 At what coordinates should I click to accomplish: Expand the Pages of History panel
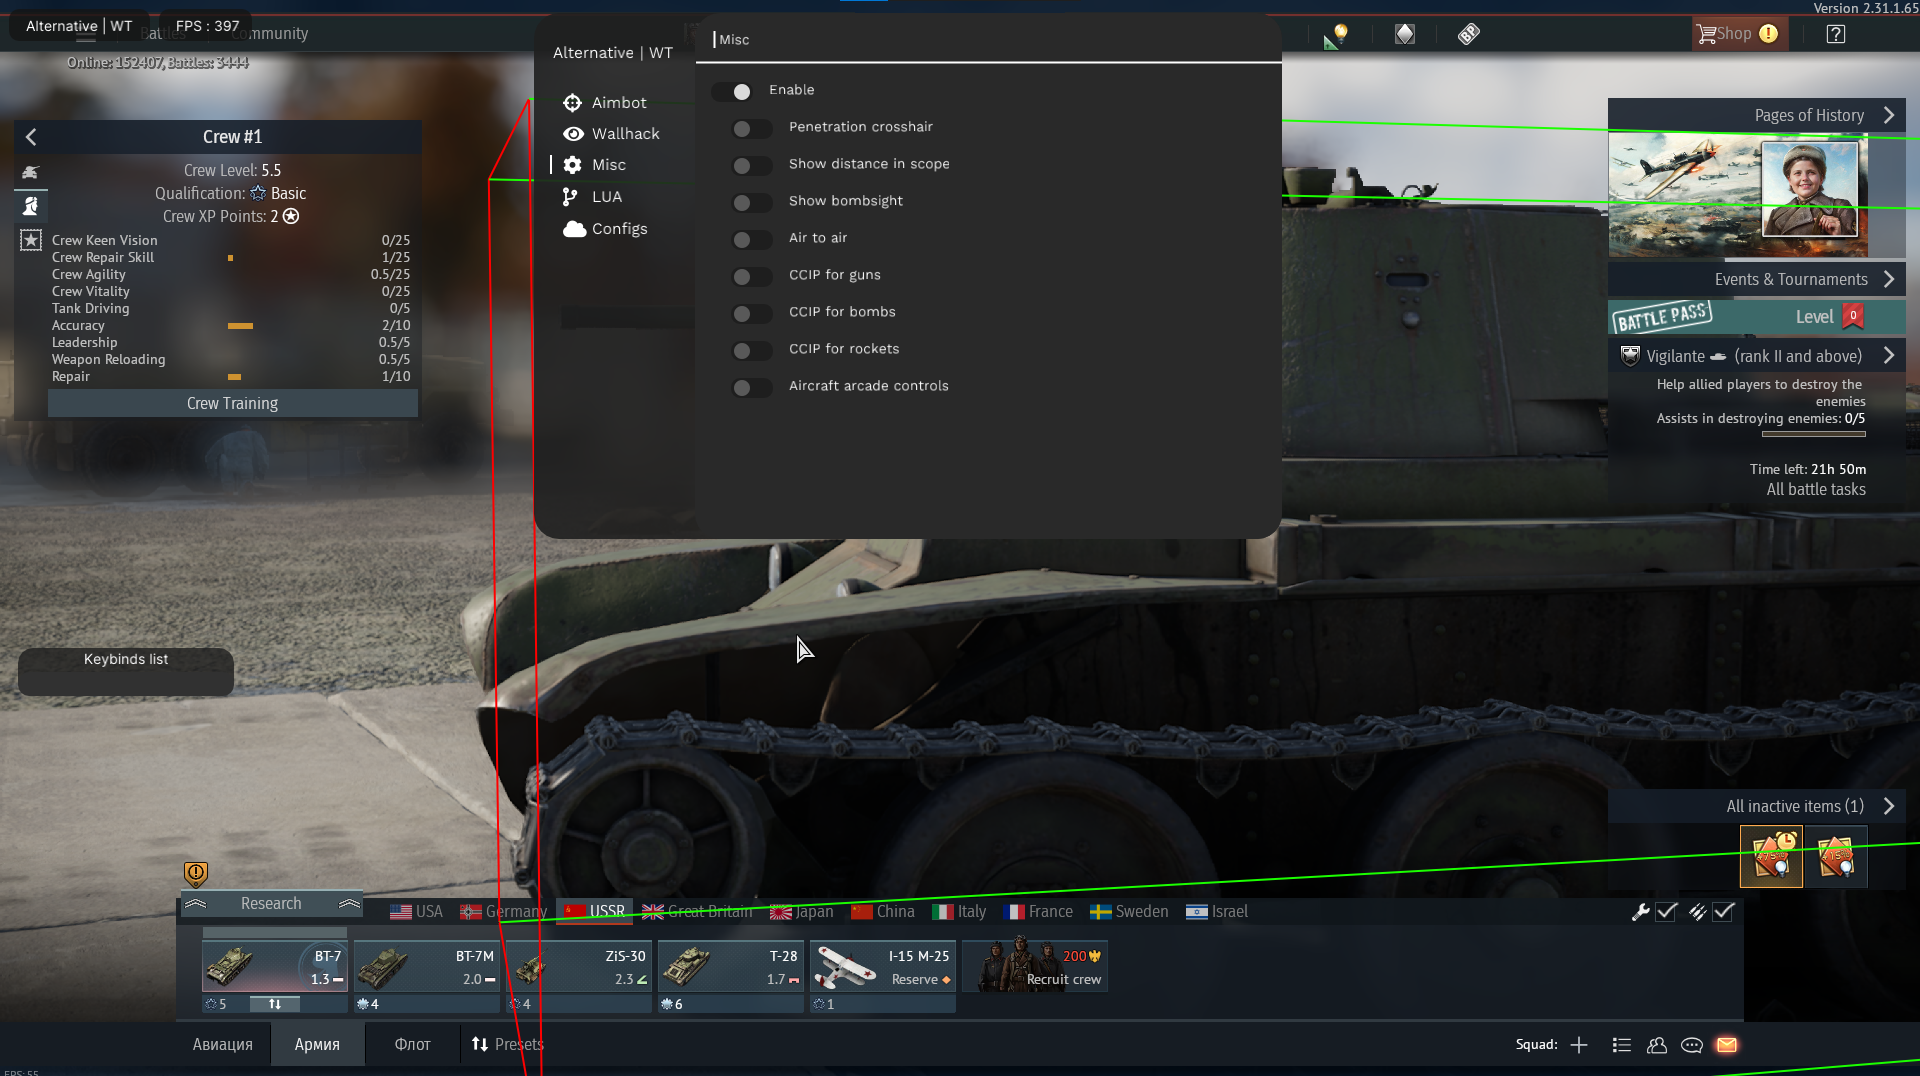click(1888, 116)
